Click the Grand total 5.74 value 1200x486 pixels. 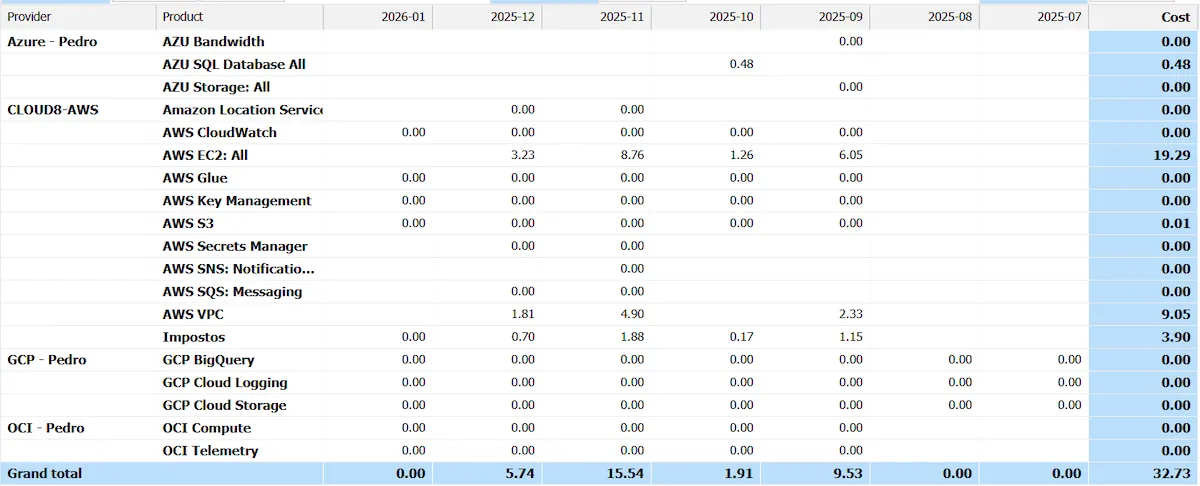coord(520,473)
